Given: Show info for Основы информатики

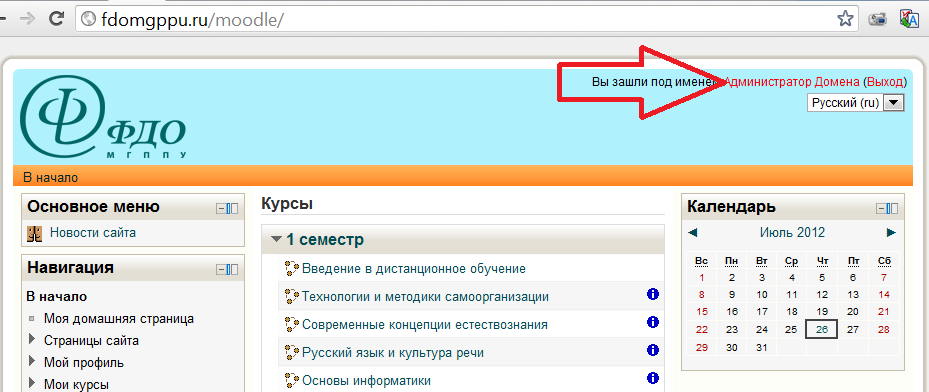Looking at the screenshot, I should (x=653, y=378).
